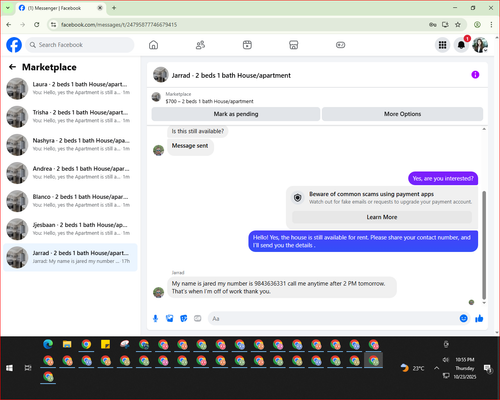Image resolution: width=500 pixels, height=400 pixels.
Task: Open Nashyra's conversation
Action: [x=70, y=145]
